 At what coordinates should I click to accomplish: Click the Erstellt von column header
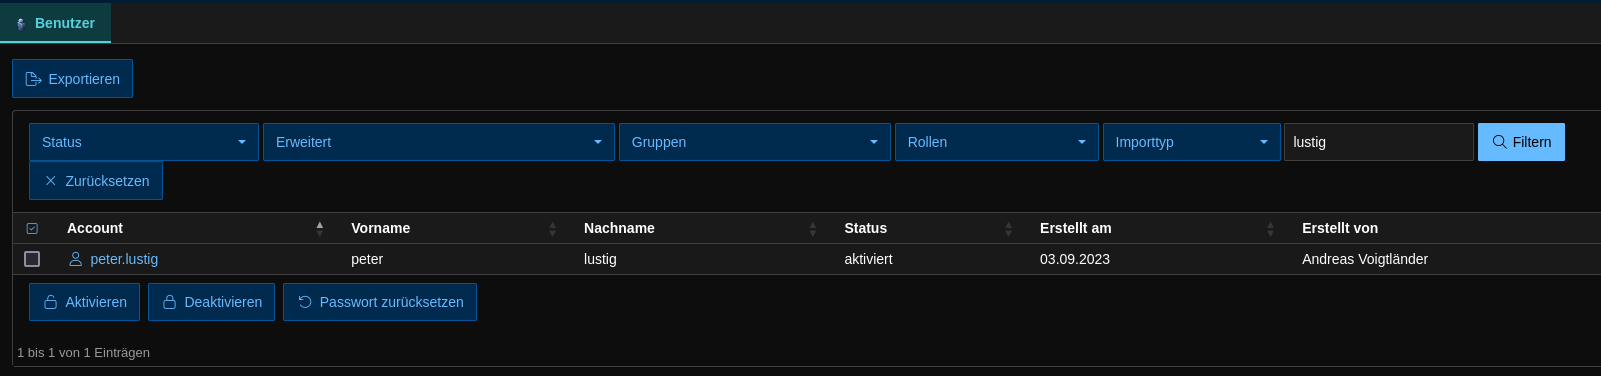(x=1340, y=228)
